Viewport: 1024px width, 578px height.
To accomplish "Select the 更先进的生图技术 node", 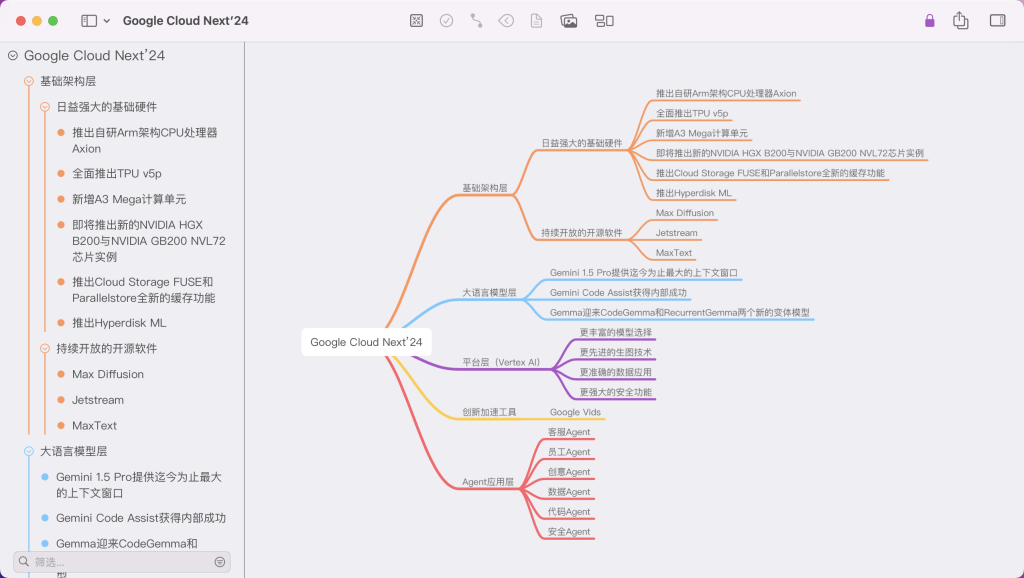I will [x=616, y=352].
